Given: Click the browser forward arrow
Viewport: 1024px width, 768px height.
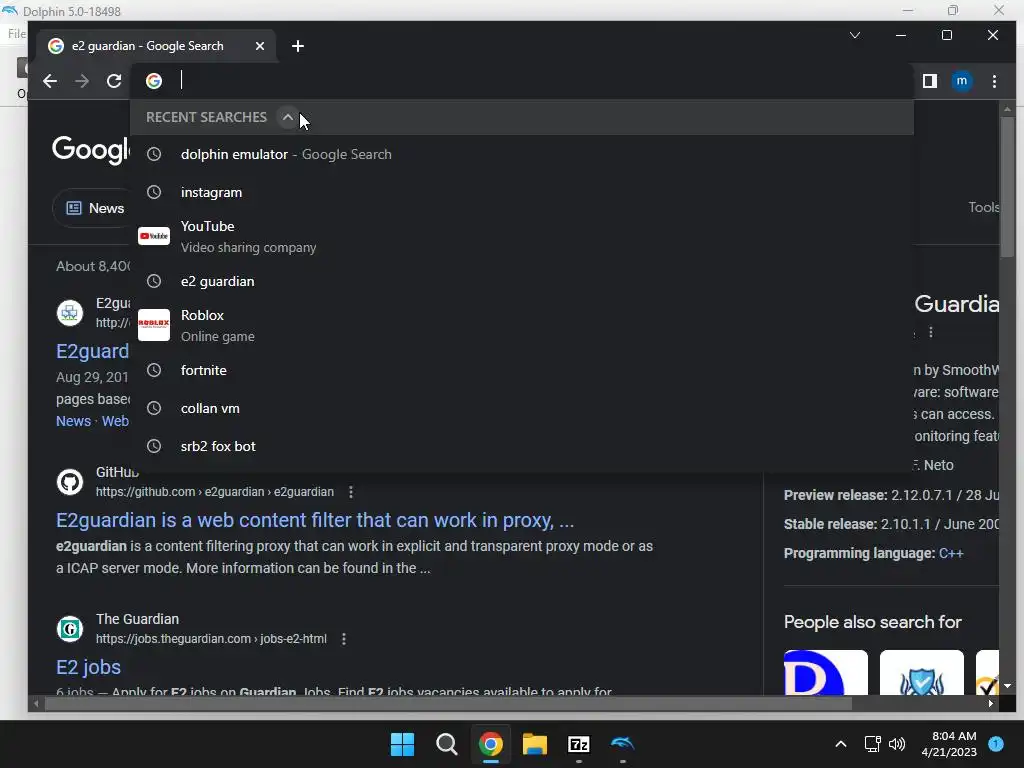Looking at the screenshot, I should pyautogui.click(x=82, y=81).
